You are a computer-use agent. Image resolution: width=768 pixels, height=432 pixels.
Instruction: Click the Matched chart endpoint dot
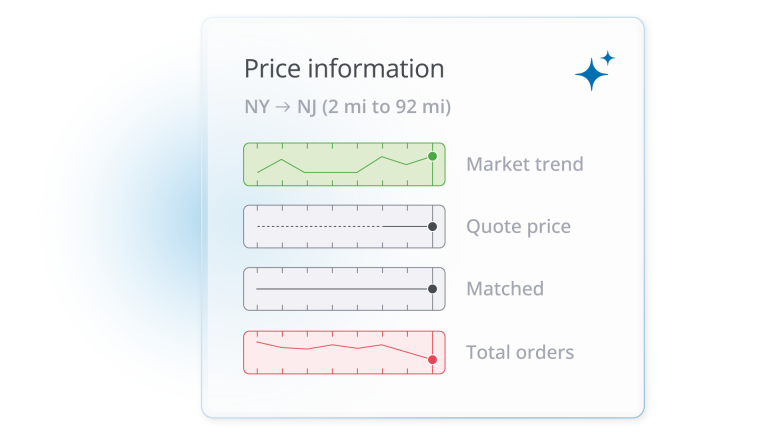pyautogui.click(x=432, y=289)
